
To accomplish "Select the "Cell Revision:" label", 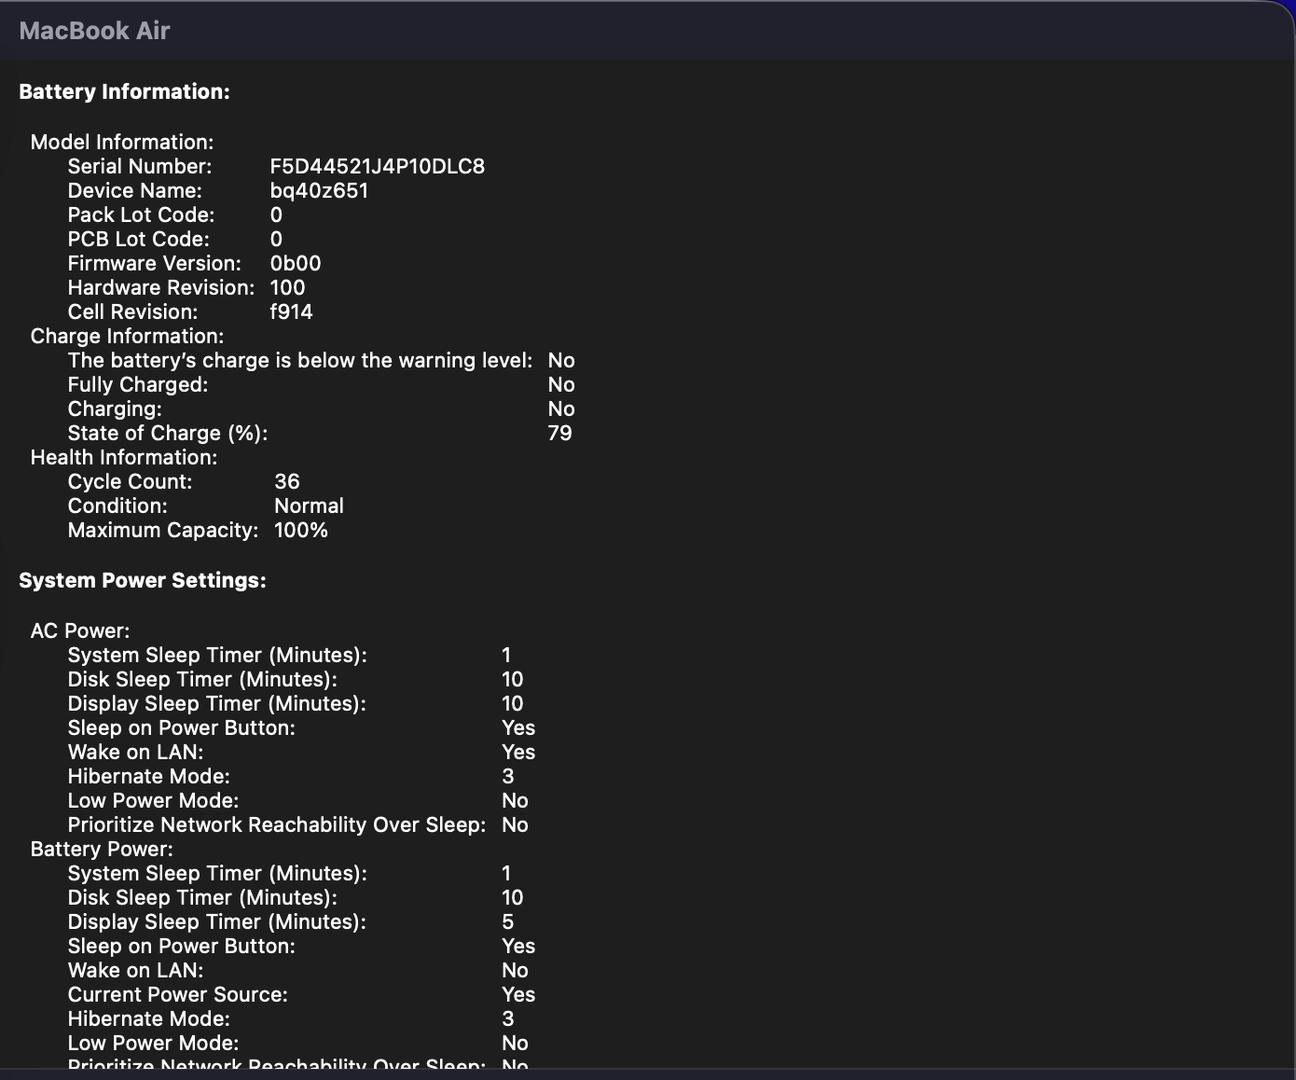I will click(x=133, y=312).
